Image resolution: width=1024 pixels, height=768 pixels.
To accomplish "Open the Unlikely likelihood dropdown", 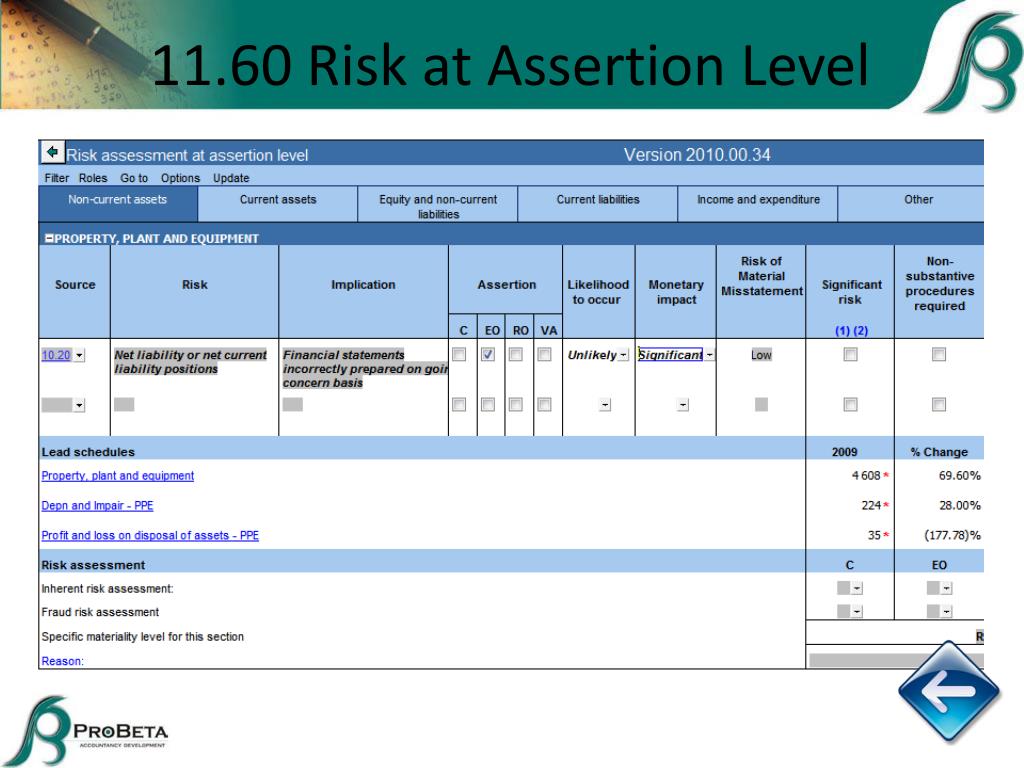I will coord(624,355).
